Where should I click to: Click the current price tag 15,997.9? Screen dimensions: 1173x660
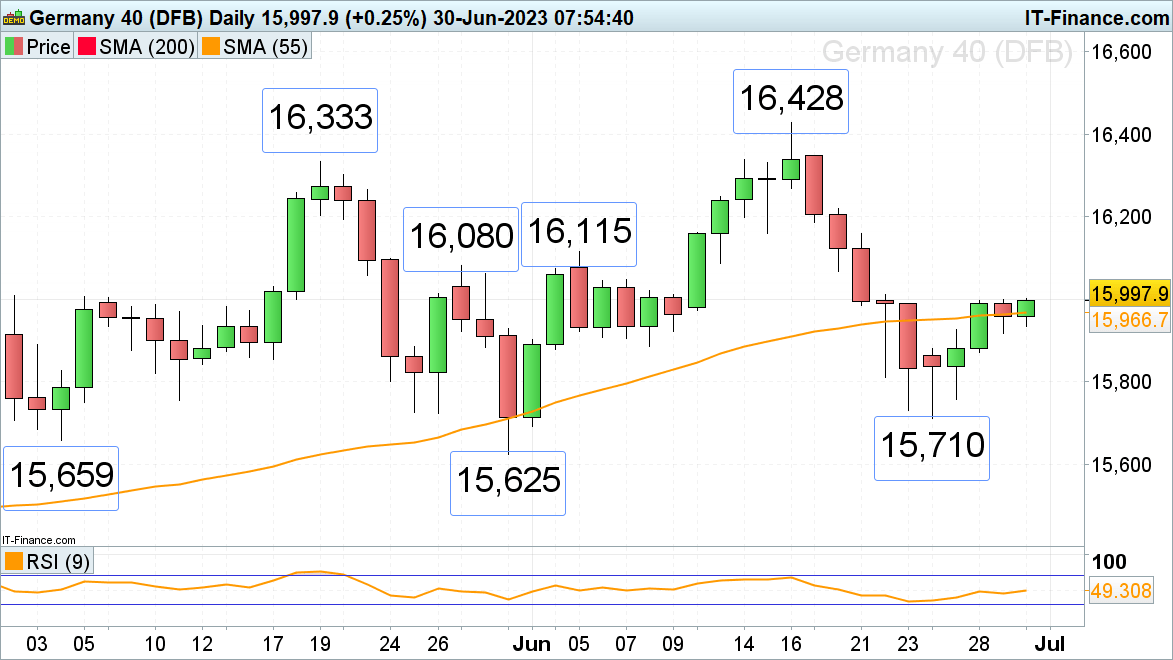[1130, 293]
